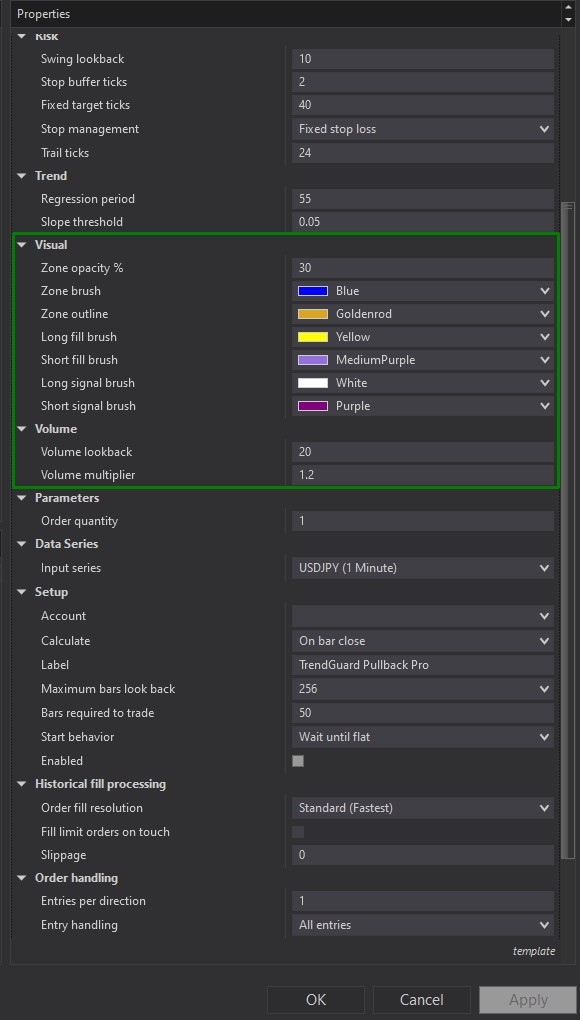Click the template link

coord(534,951)
